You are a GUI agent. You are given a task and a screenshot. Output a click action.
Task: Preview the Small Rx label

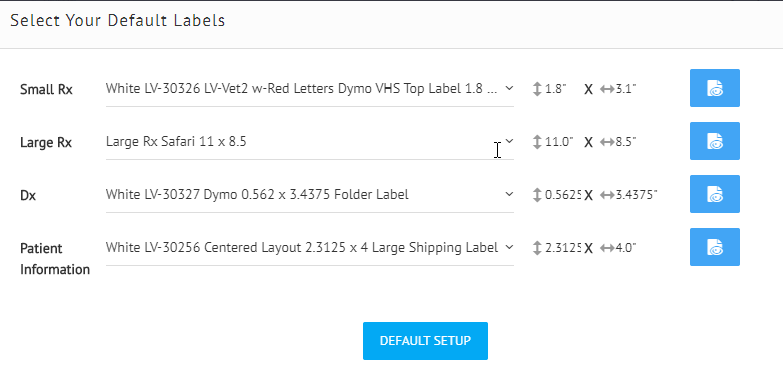coord(715,88)
